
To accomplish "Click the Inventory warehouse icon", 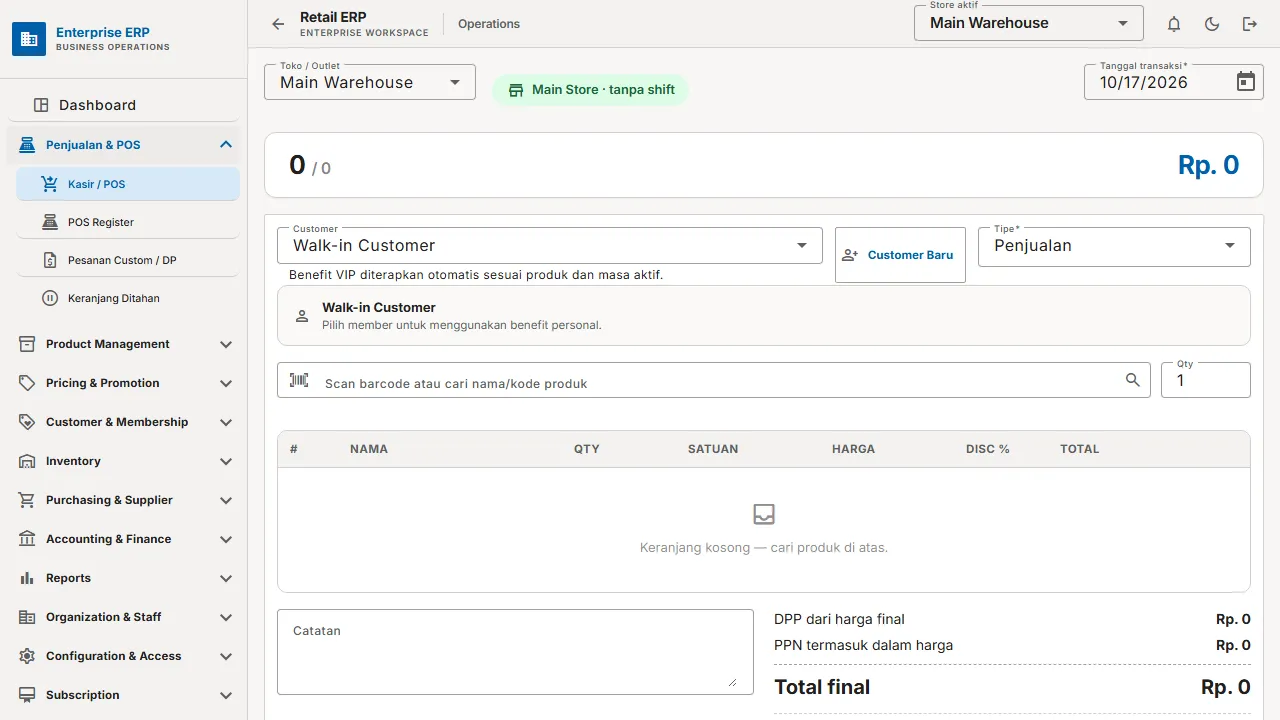I will tap(27, 461).
